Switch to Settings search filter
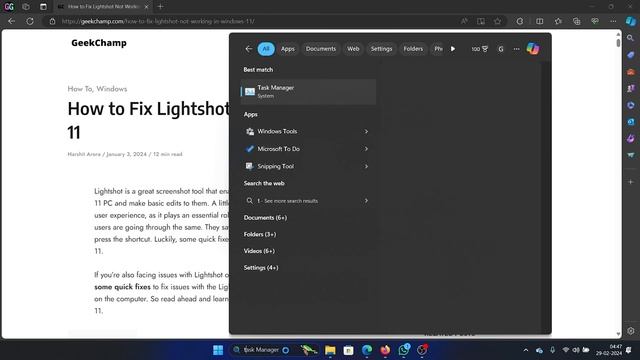 coord(381,49)
